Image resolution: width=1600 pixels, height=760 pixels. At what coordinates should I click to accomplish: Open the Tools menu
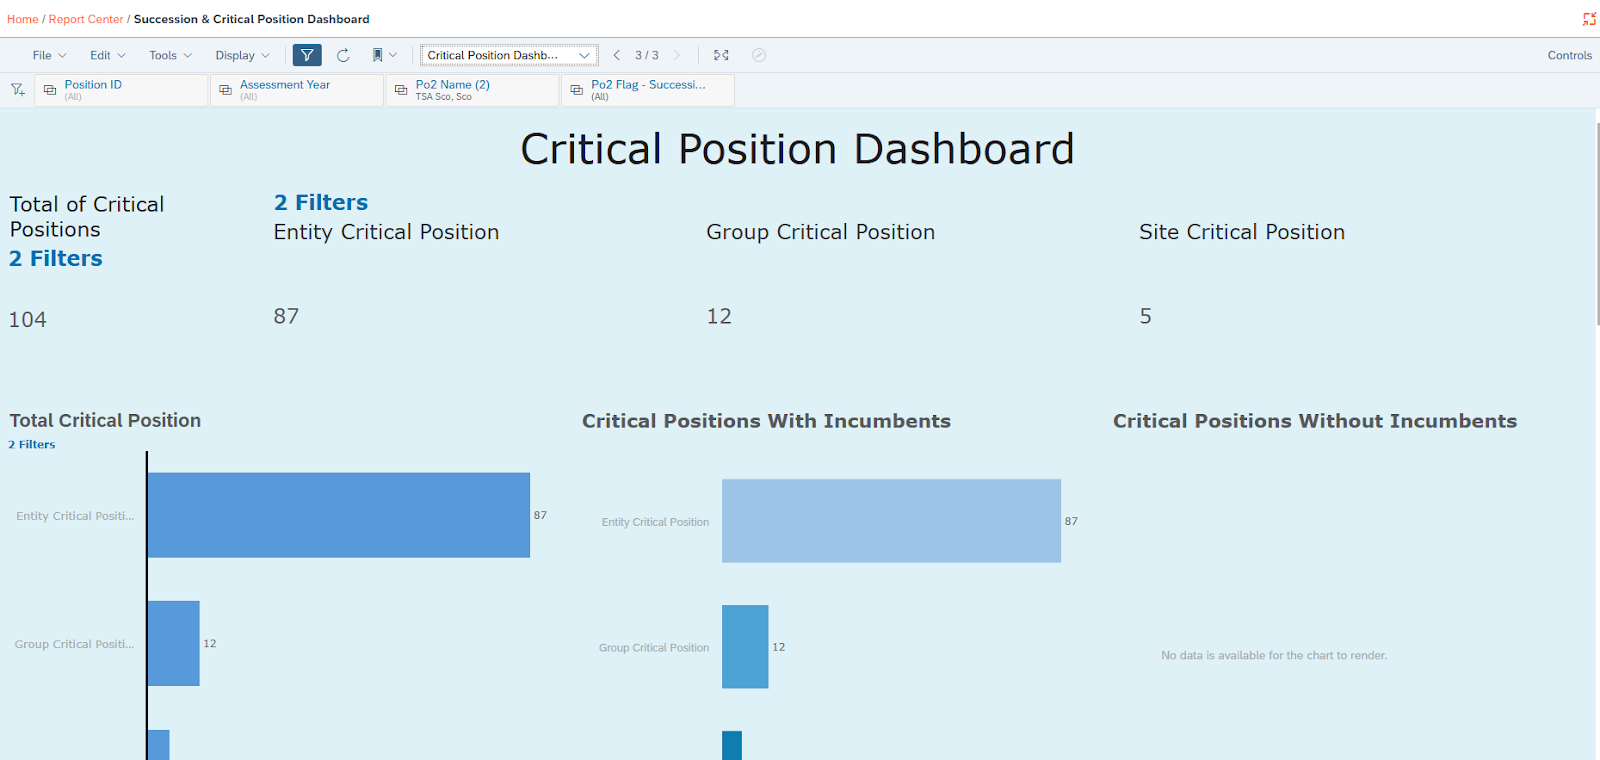170,55
